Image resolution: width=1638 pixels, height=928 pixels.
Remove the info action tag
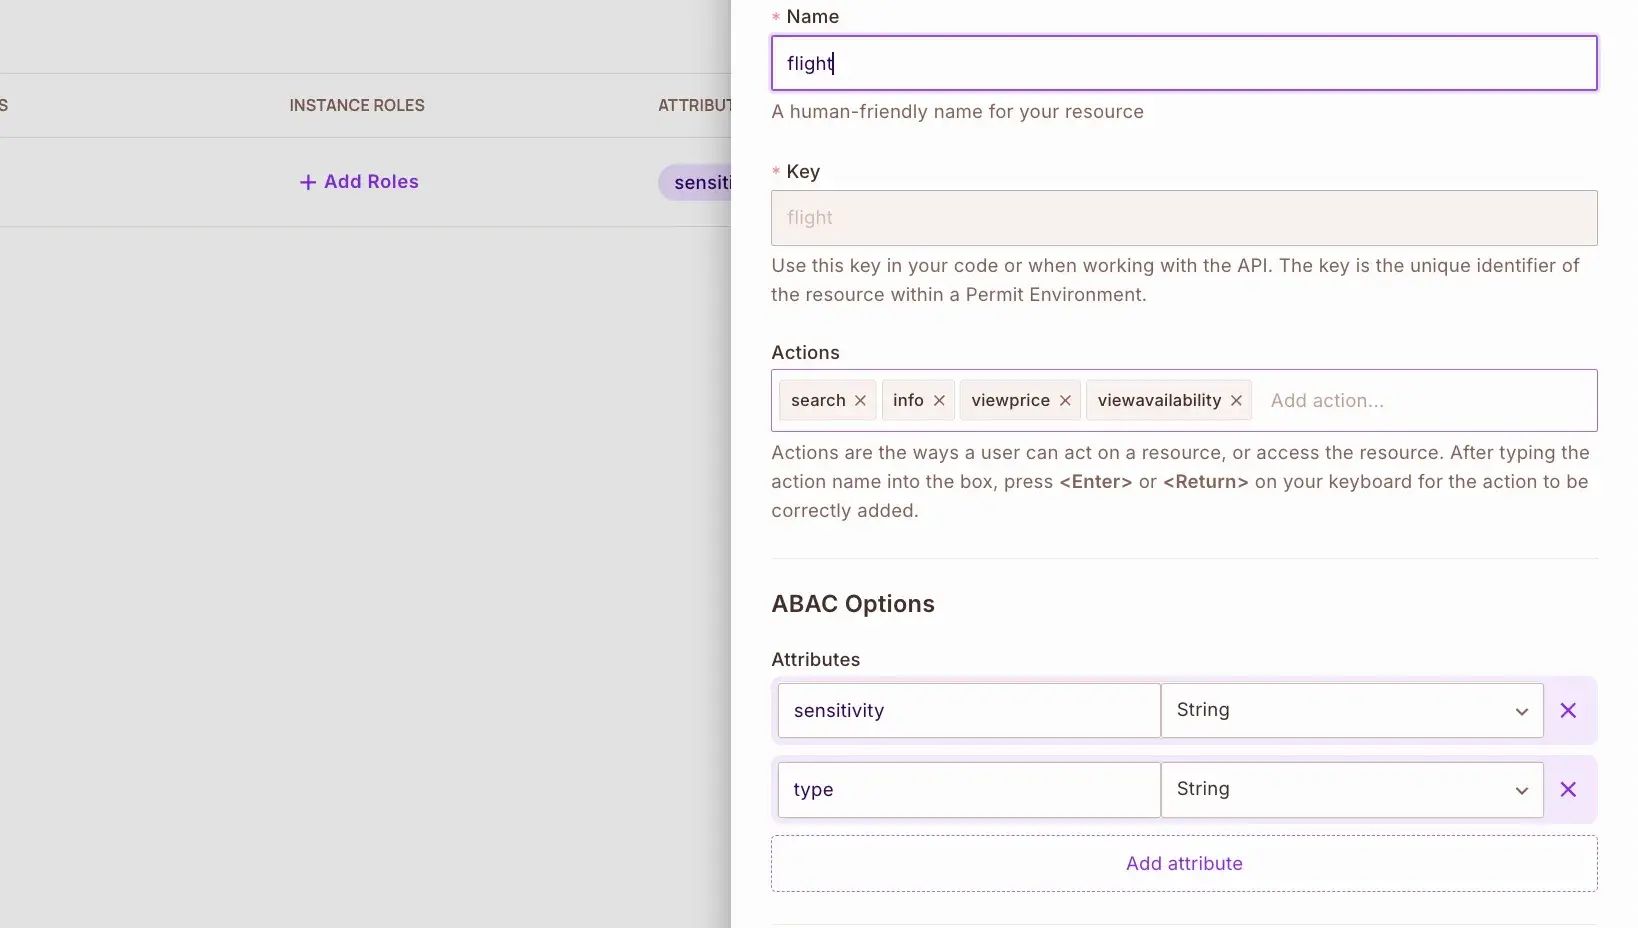pos(939,400)
